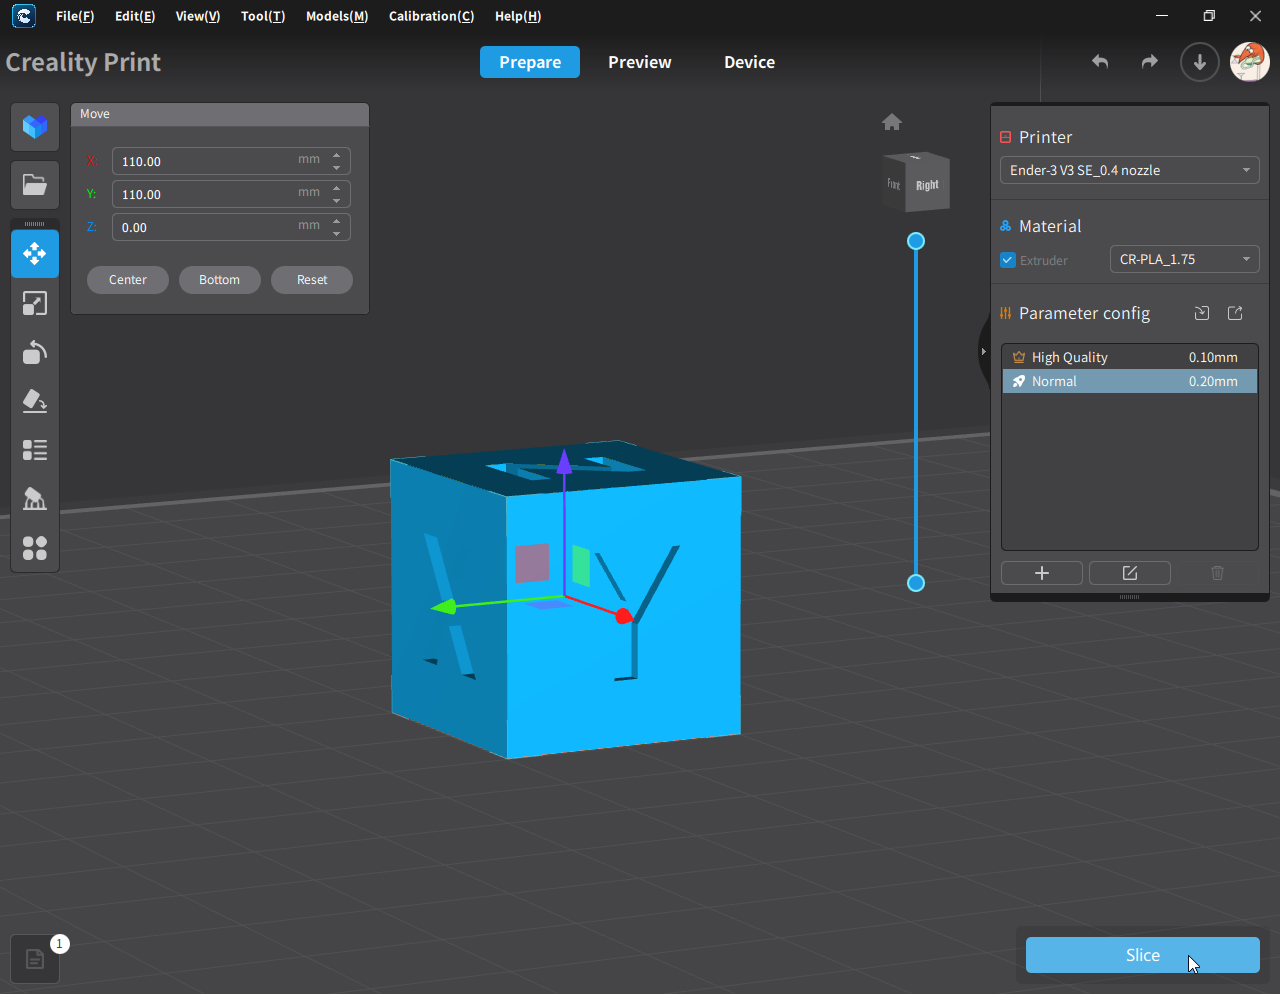This screenshot has width=1280, height=994.
Task: Collapse the right panel with arrow handle
Action: [983, 351]
